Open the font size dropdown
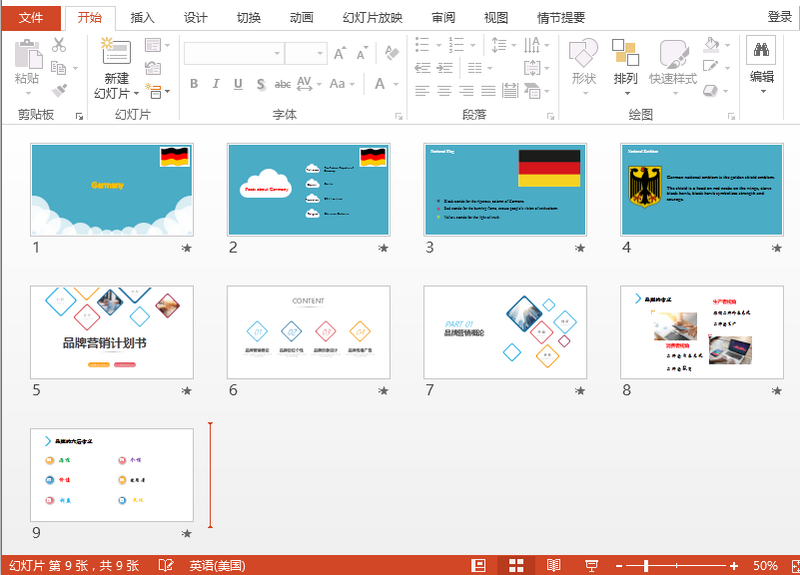The height and width of the screenshot is (575, 800). pyautogui.click(x=320, y=53)
